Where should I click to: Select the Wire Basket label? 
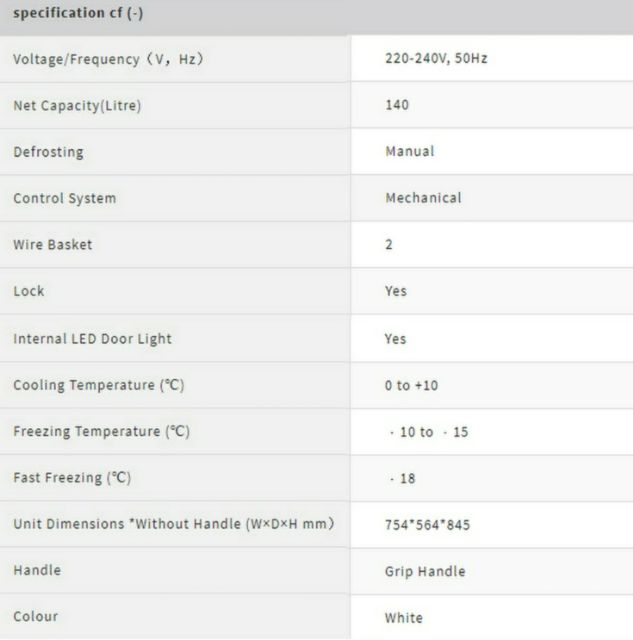click(53, 244)
